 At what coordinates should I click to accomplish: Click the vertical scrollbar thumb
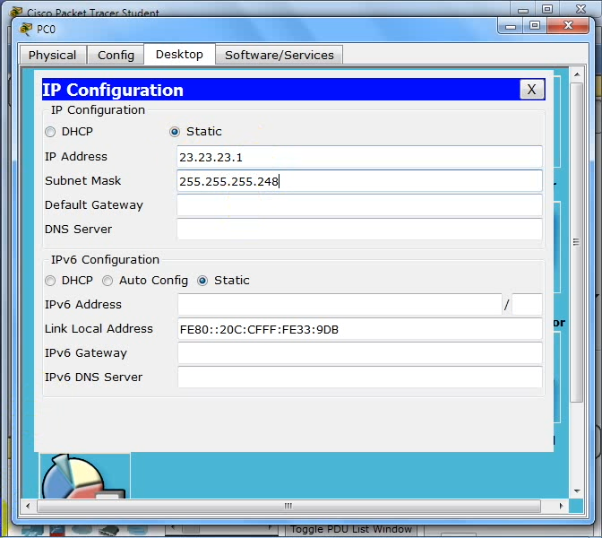(x=577, y=242)
